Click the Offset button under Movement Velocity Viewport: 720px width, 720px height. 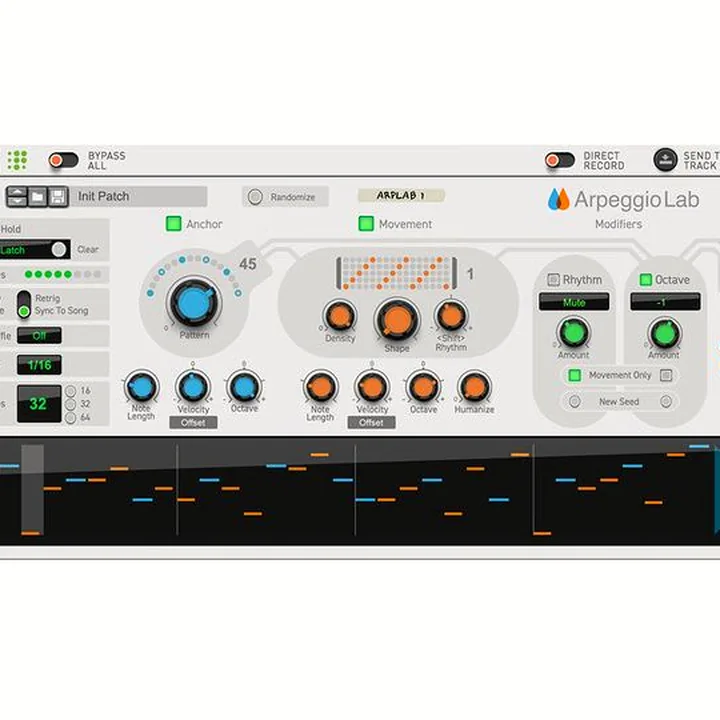tap(371, 422)
